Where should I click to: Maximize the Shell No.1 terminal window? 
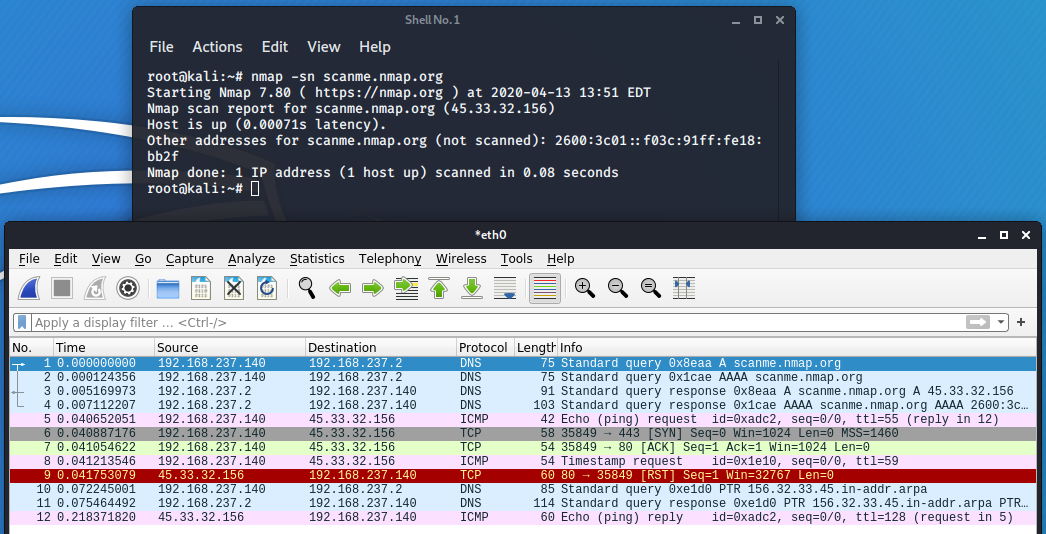click(x=758, y=20)
